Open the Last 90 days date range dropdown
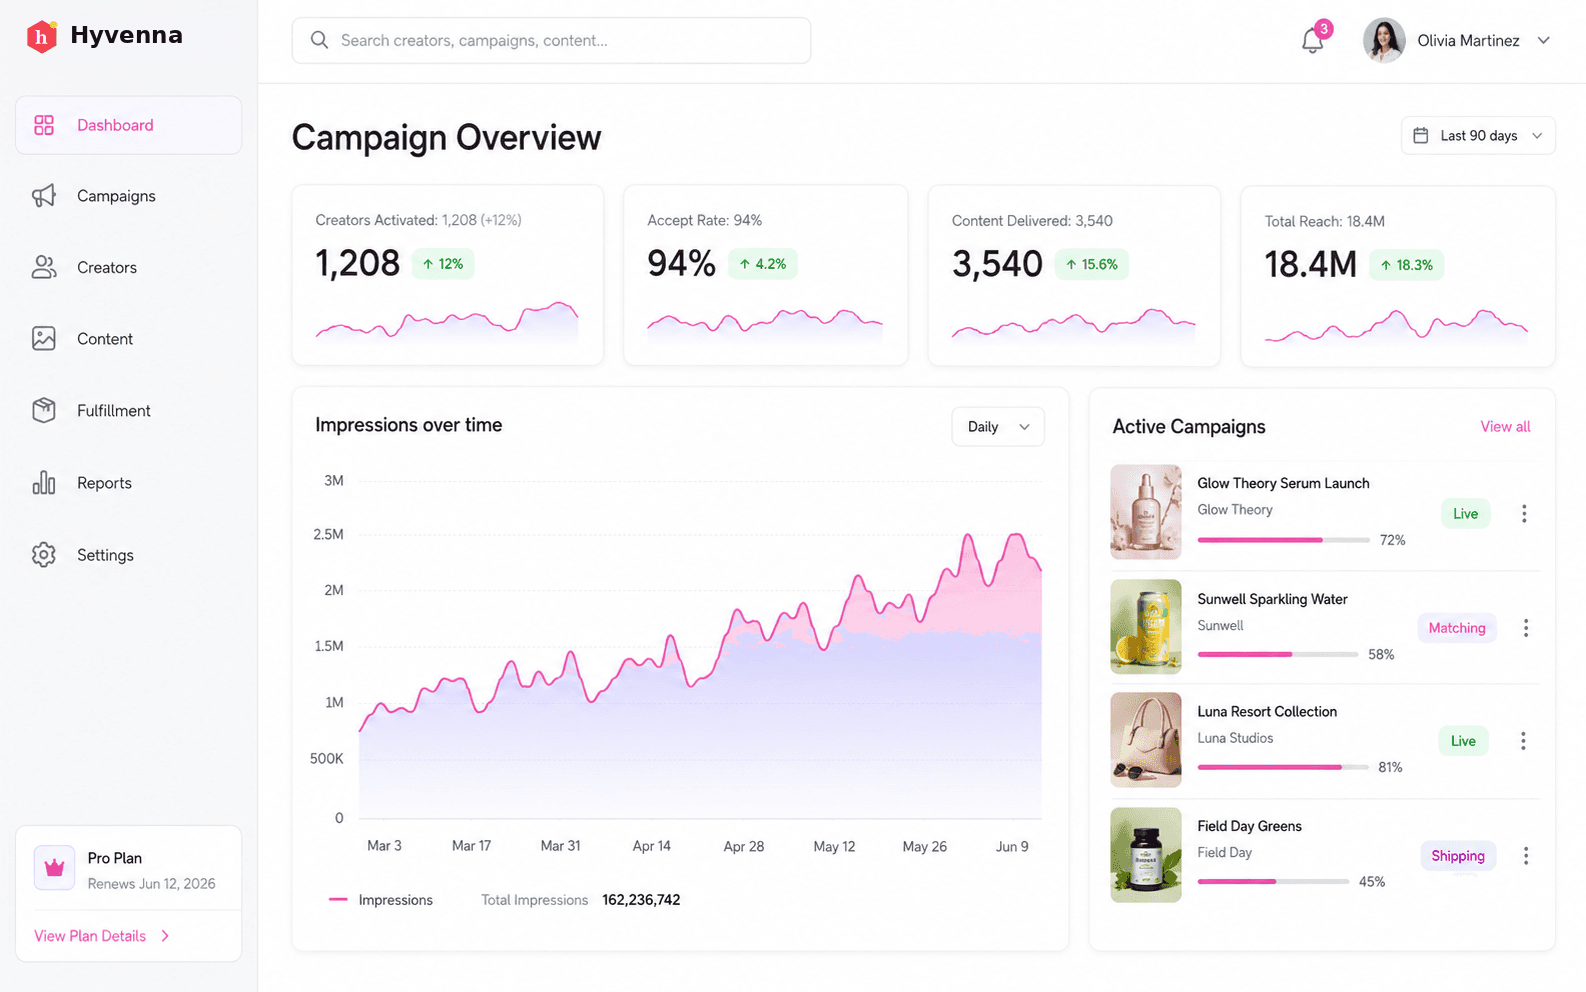Screen dimensions: 1586x992 (1478, 136)
